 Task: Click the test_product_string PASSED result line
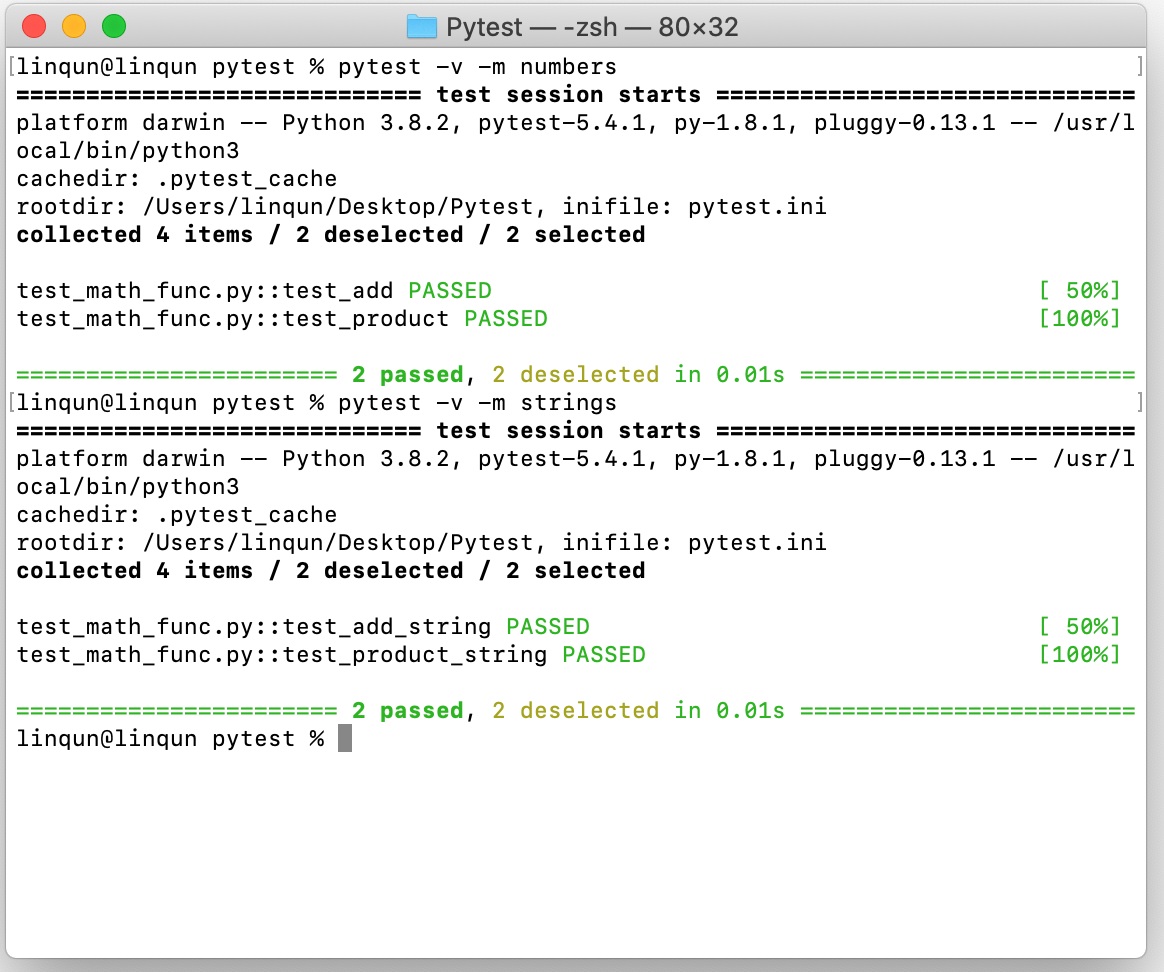331,655
